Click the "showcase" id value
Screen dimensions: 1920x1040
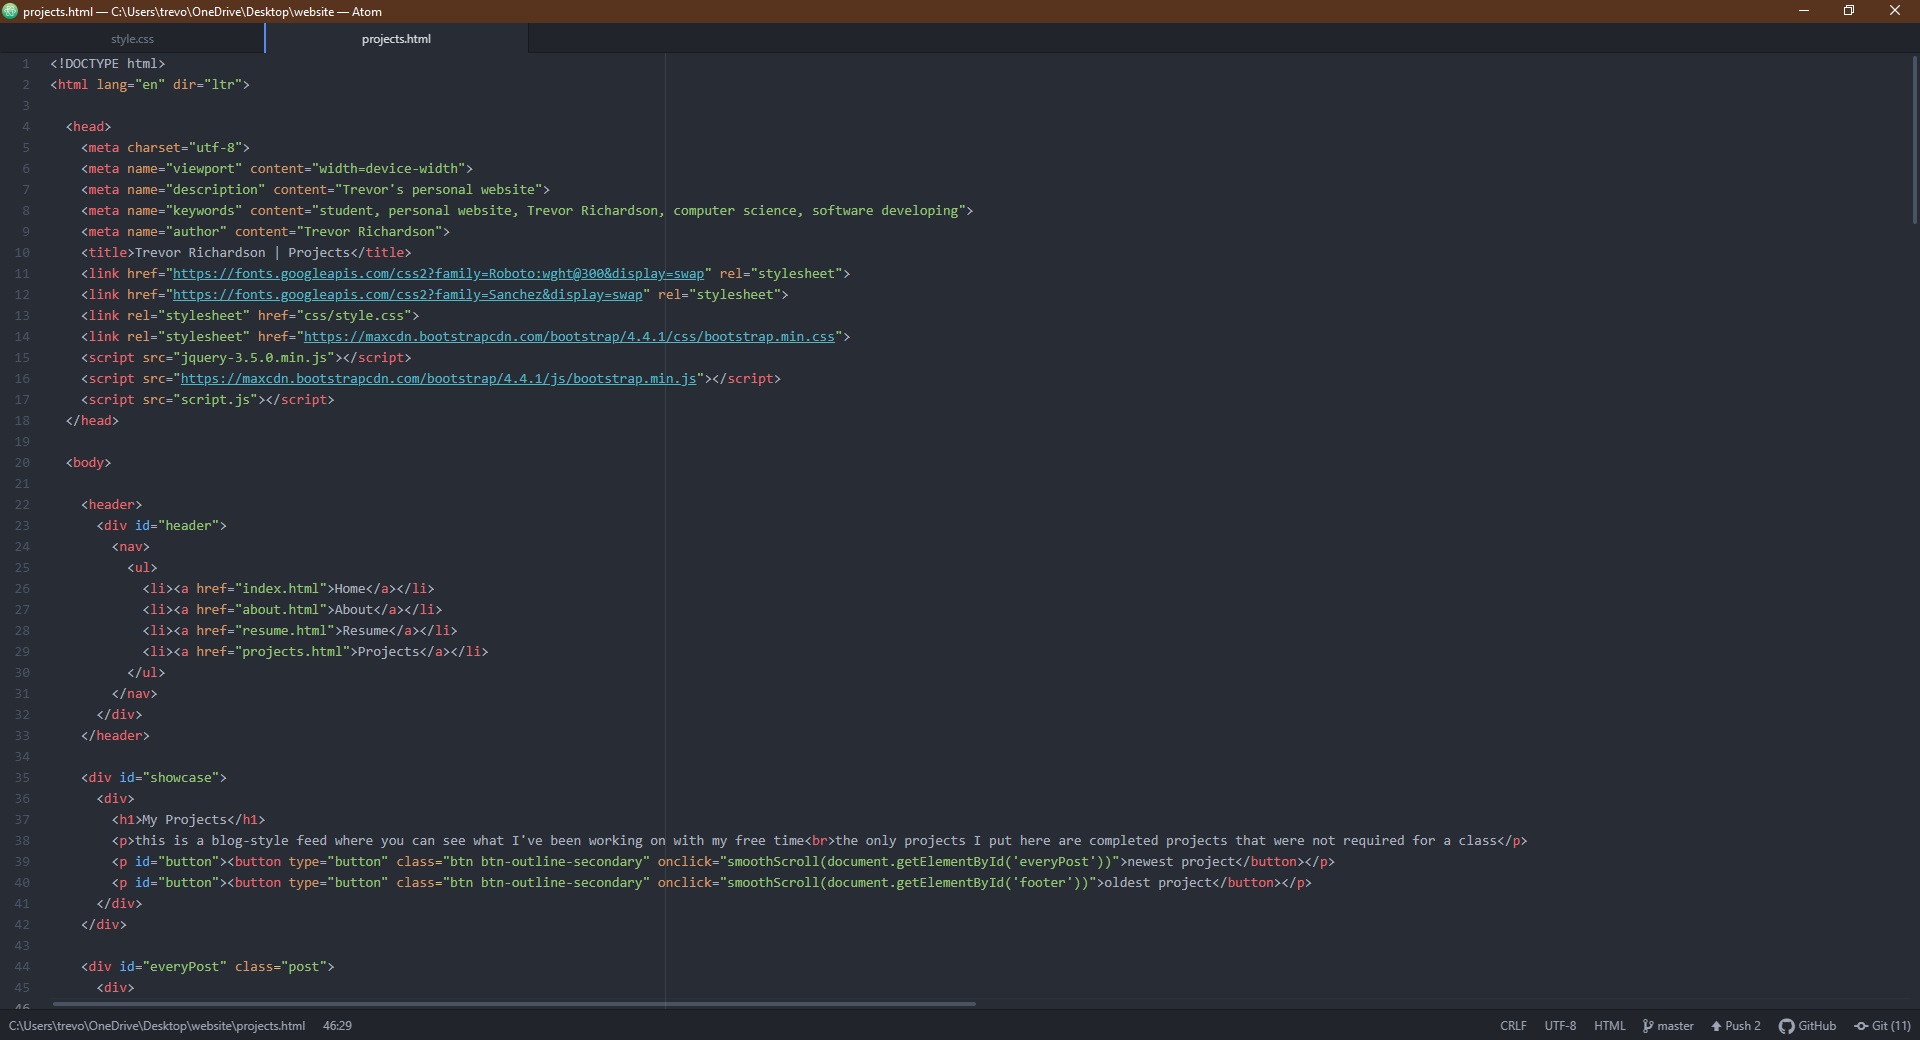(x=181, y=778)
